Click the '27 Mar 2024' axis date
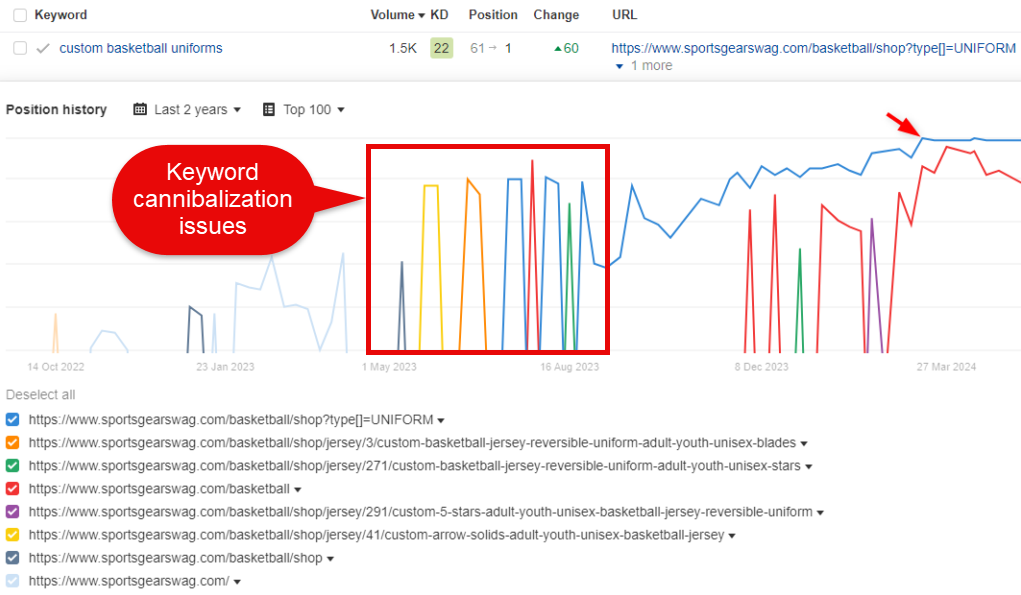1021x595 pixels. pos(947,367)
